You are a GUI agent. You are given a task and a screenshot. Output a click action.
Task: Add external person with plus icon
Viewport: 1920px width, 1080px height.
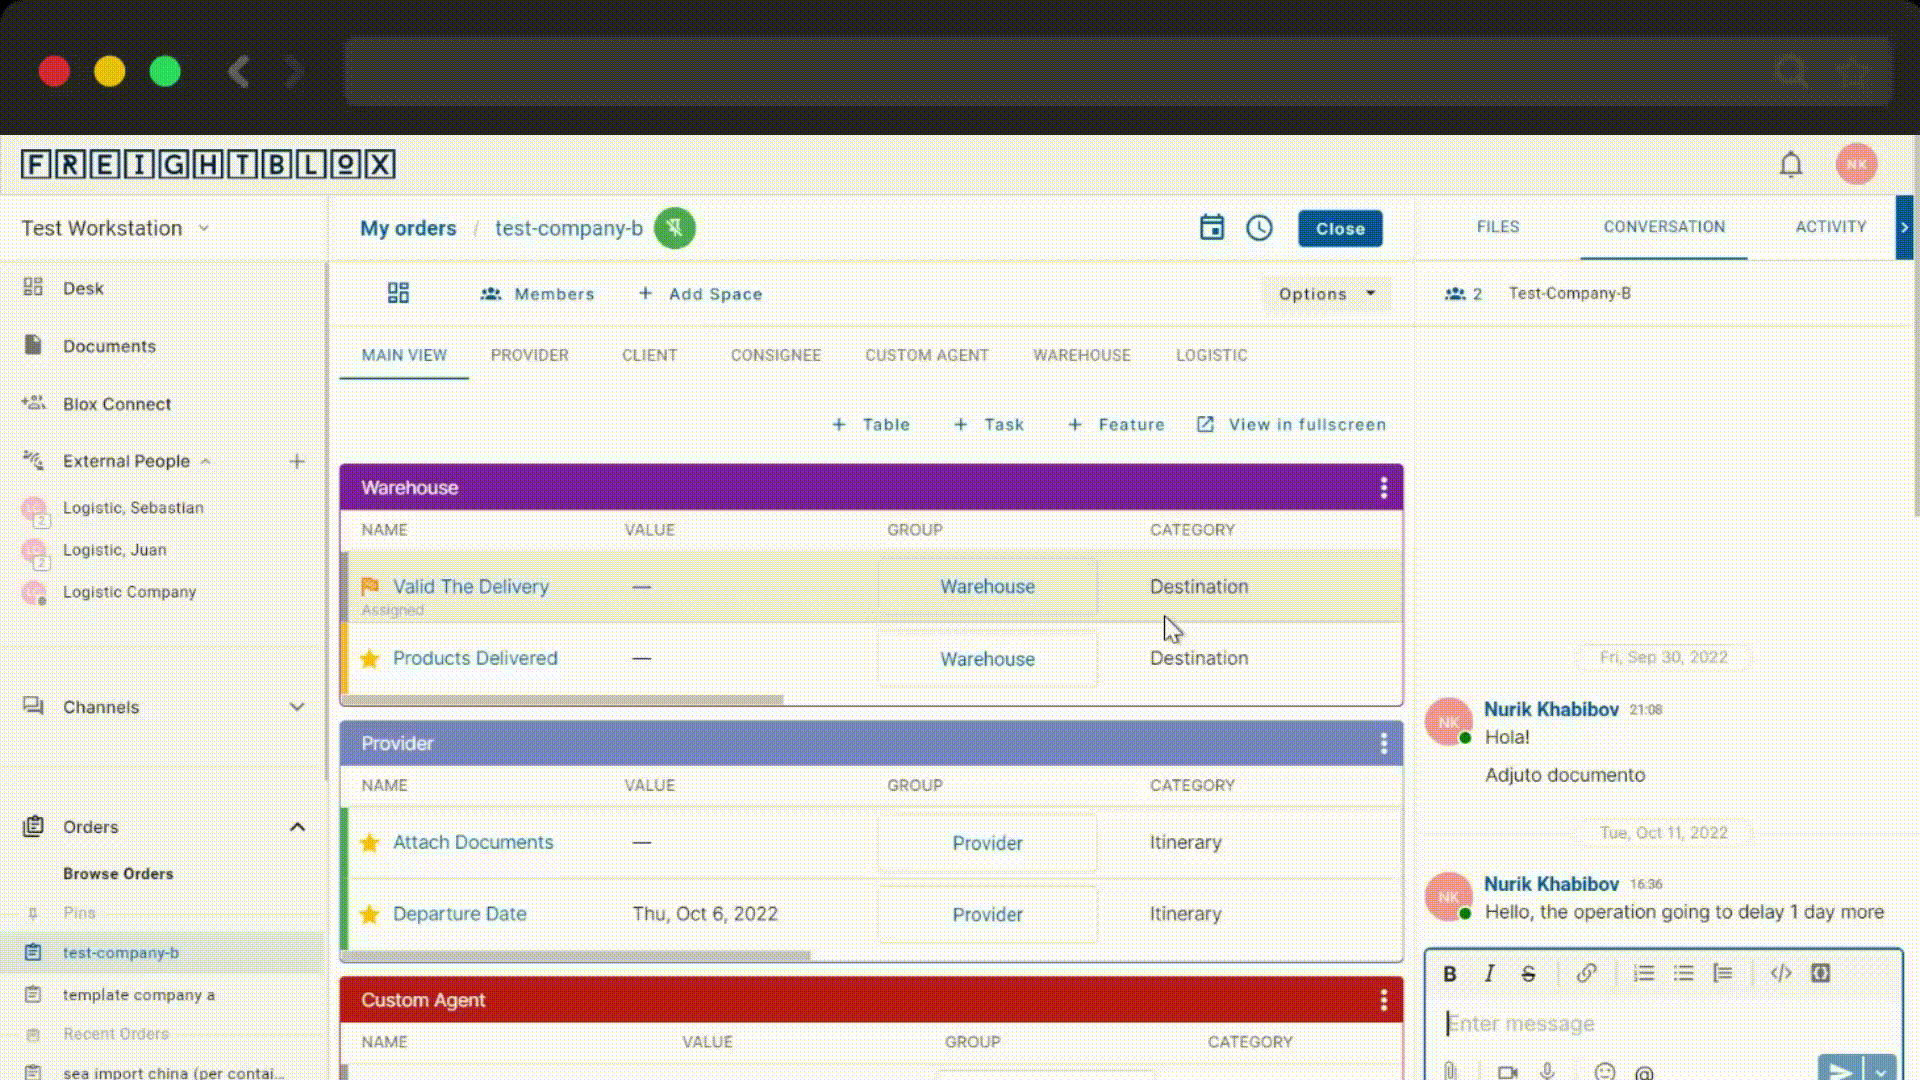click(x=297, y=461)
